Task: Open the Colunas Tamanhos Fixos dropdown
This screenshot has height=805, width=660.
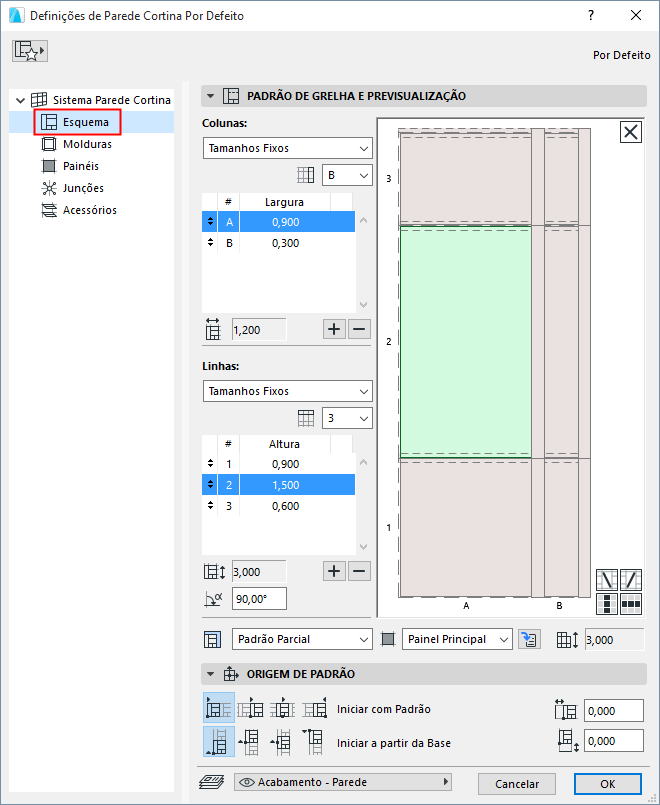Action: coord(287,148)
